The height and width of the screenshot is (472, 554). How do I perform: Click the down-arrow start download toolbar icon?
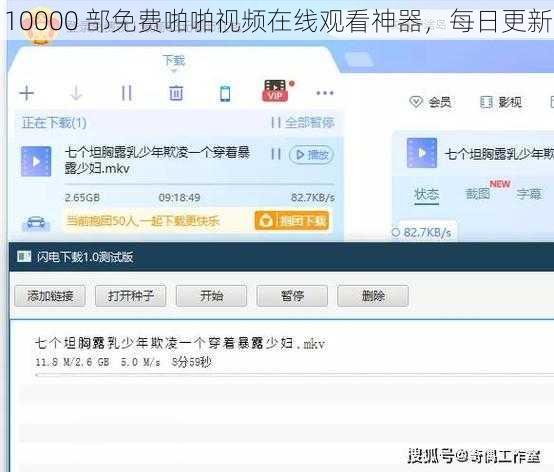tap(76, 93)
